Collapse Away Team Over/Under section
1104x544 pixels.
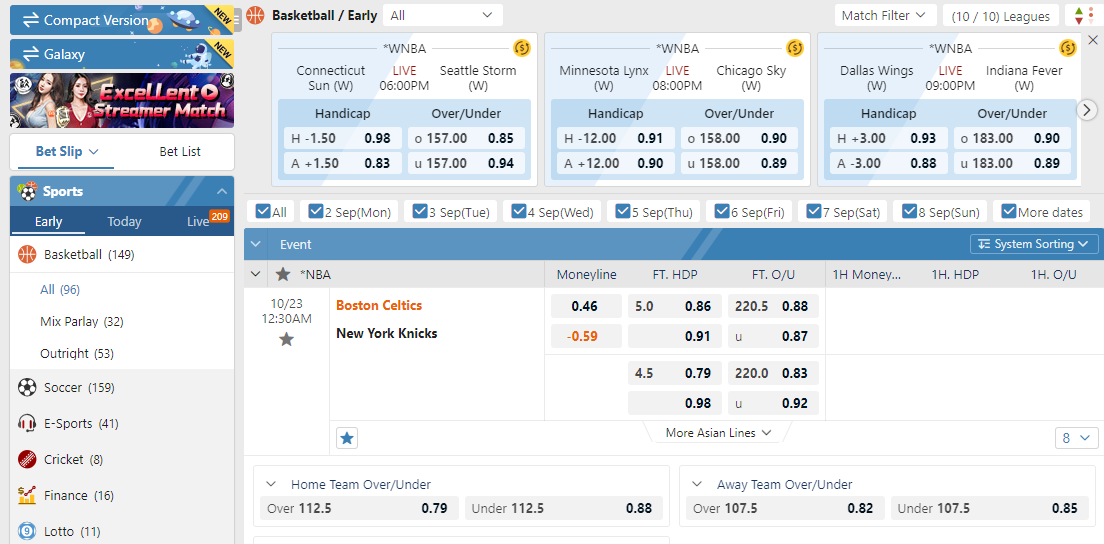(697, 484)
